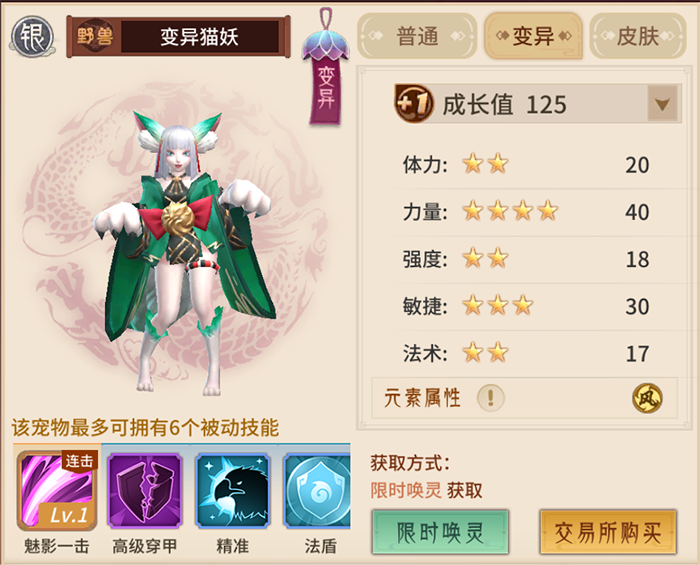Expand the 成长值 125 dropdown arrow

[x=662, y=104]
